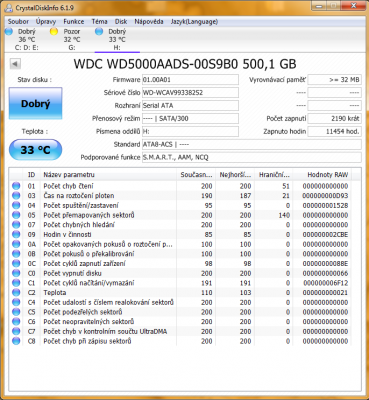Click the previous disk arrow icon

click(15, 64)
